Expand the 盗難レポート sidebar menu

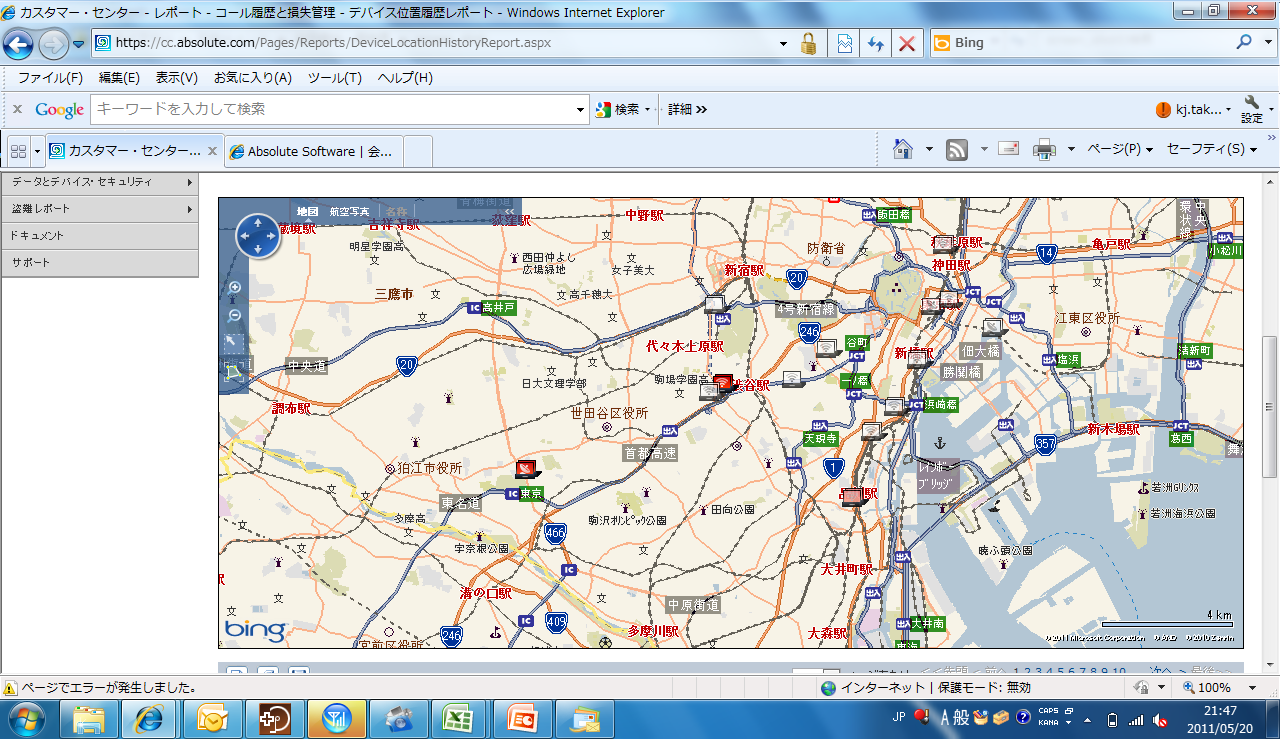tap(99, 209)
